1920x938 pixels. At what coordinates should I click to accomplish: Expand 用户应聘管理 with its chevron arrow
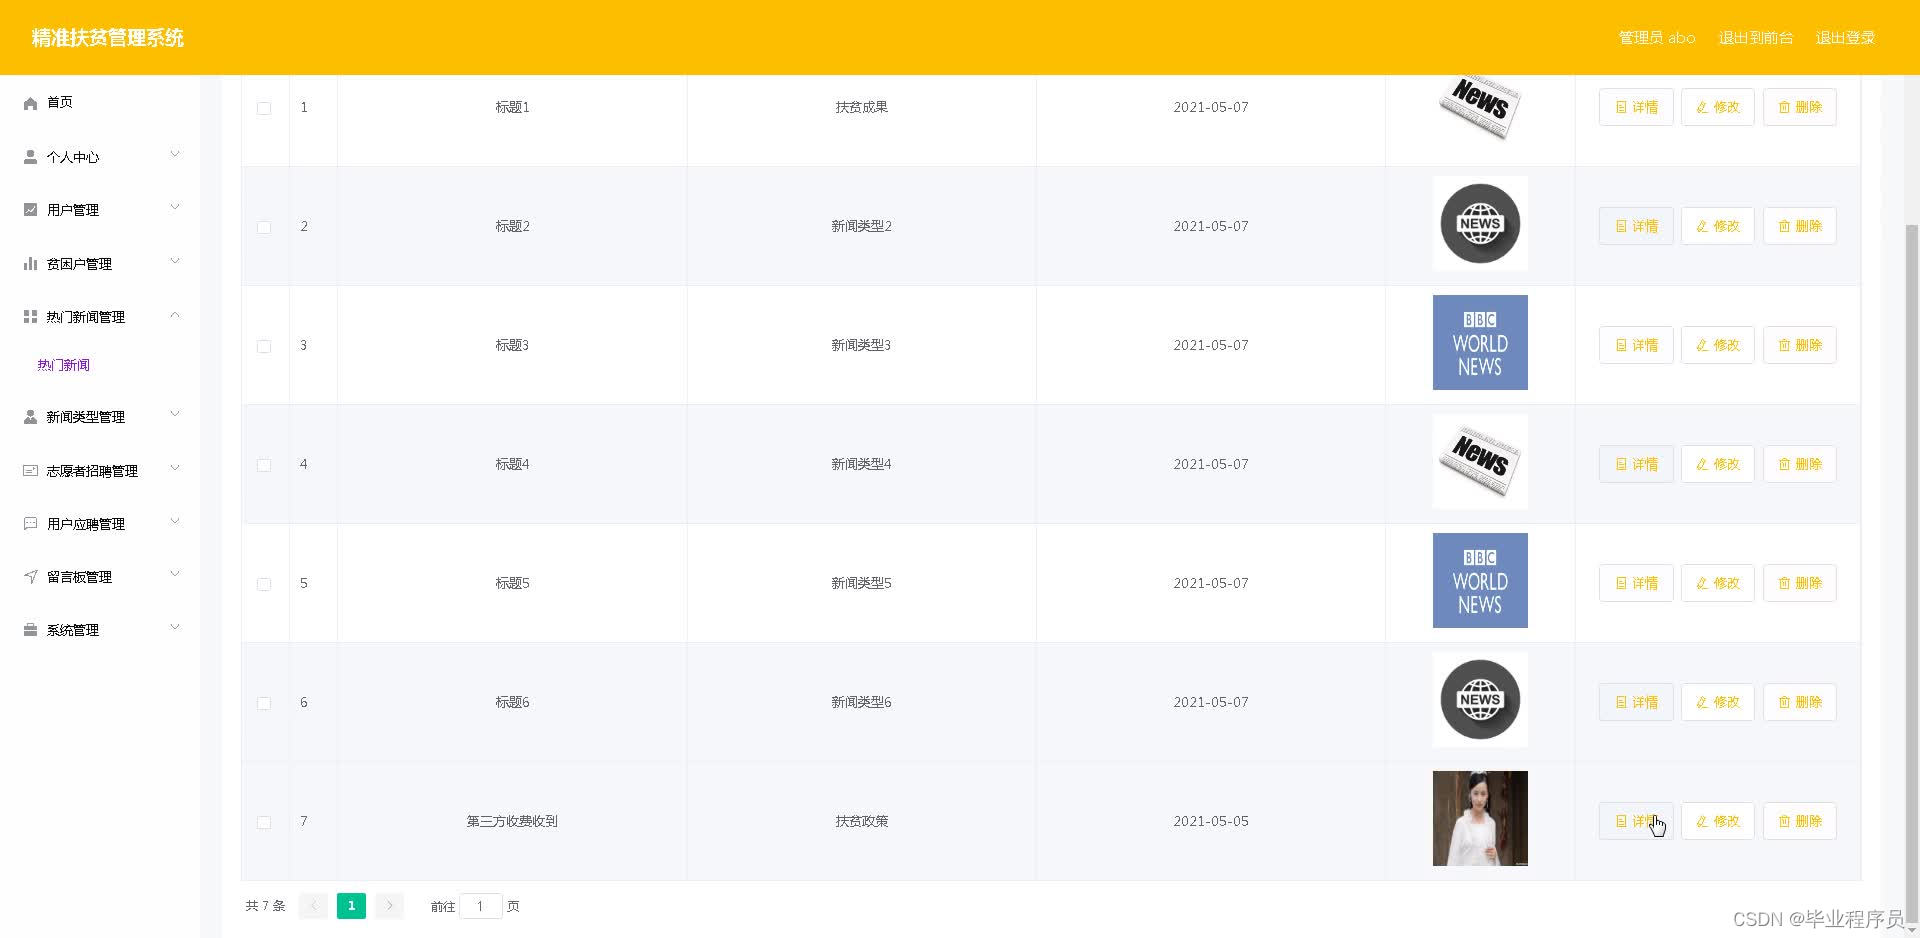(x=175, y=521)
